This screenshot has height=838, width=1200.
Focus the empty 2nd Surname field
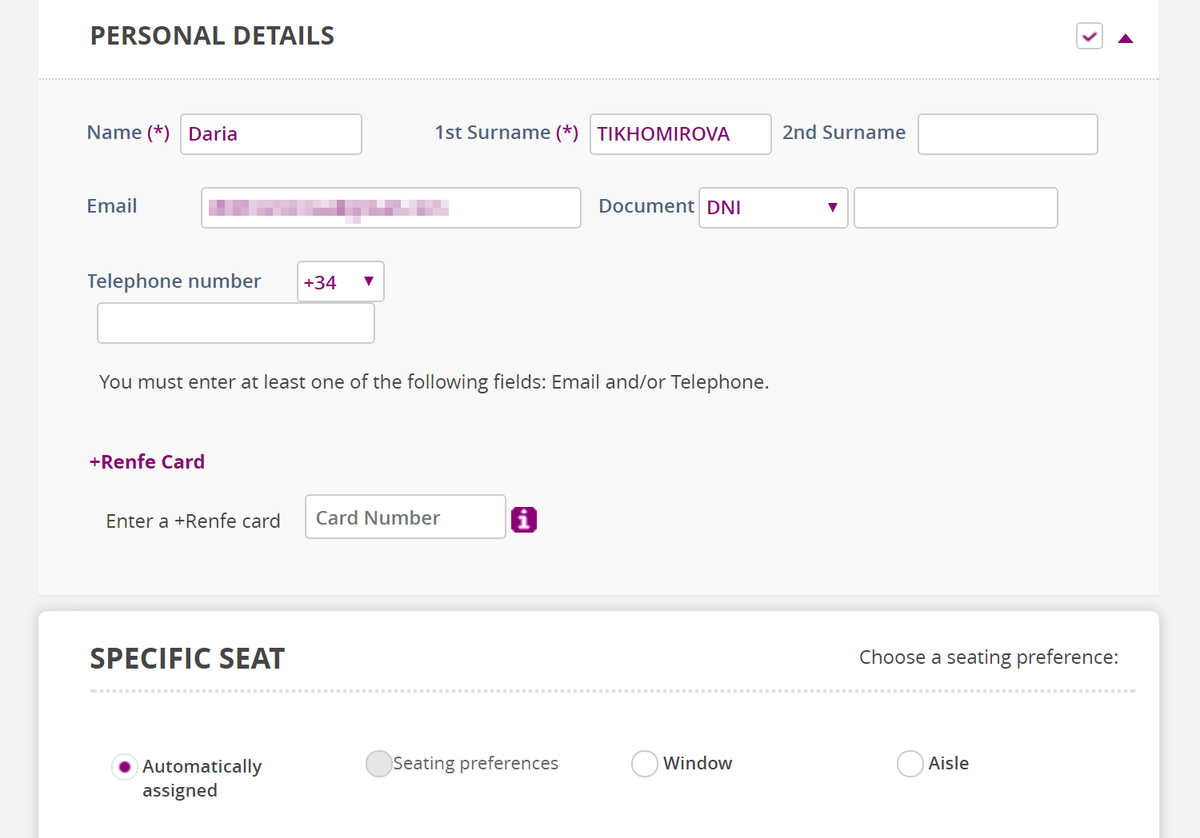tap(1007, 134)
